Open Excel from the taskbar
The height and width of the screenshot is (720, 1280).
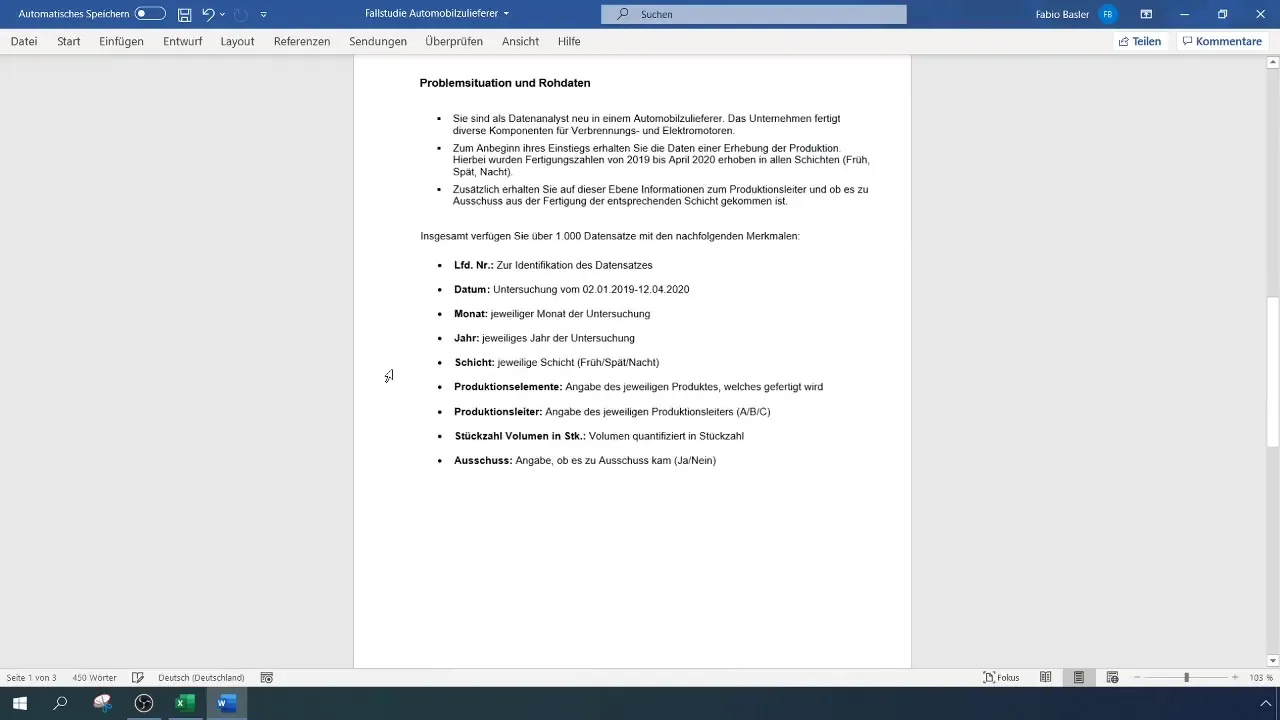[185, 703]
